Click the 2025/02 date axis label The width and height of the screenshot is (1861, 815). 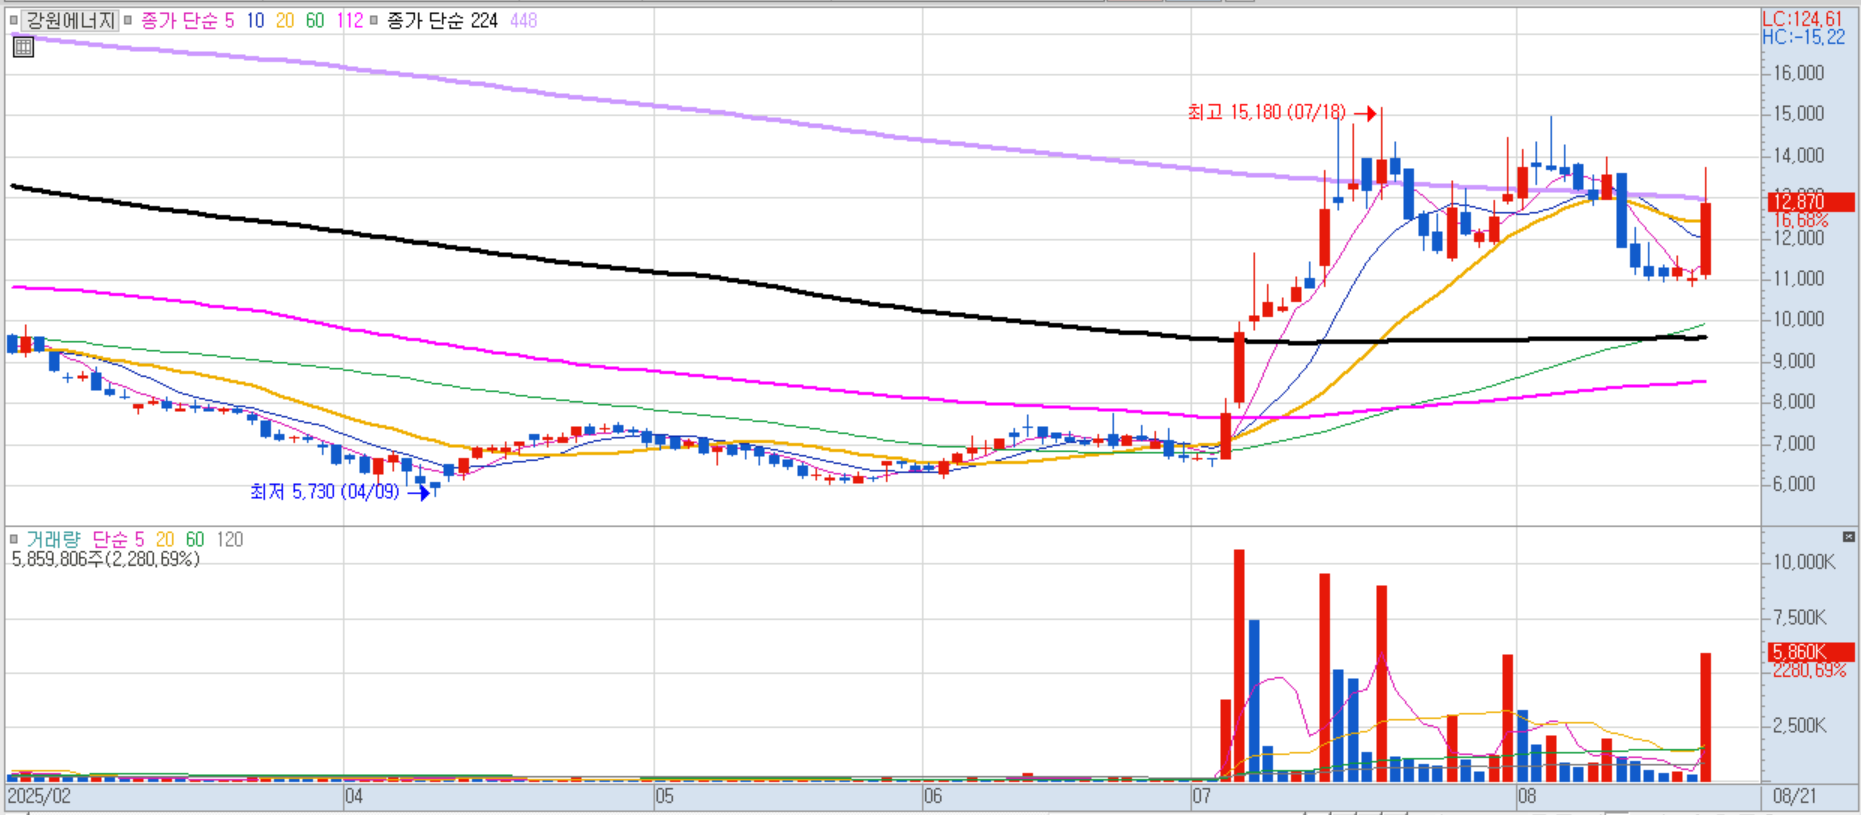click(x=39, y=797)
